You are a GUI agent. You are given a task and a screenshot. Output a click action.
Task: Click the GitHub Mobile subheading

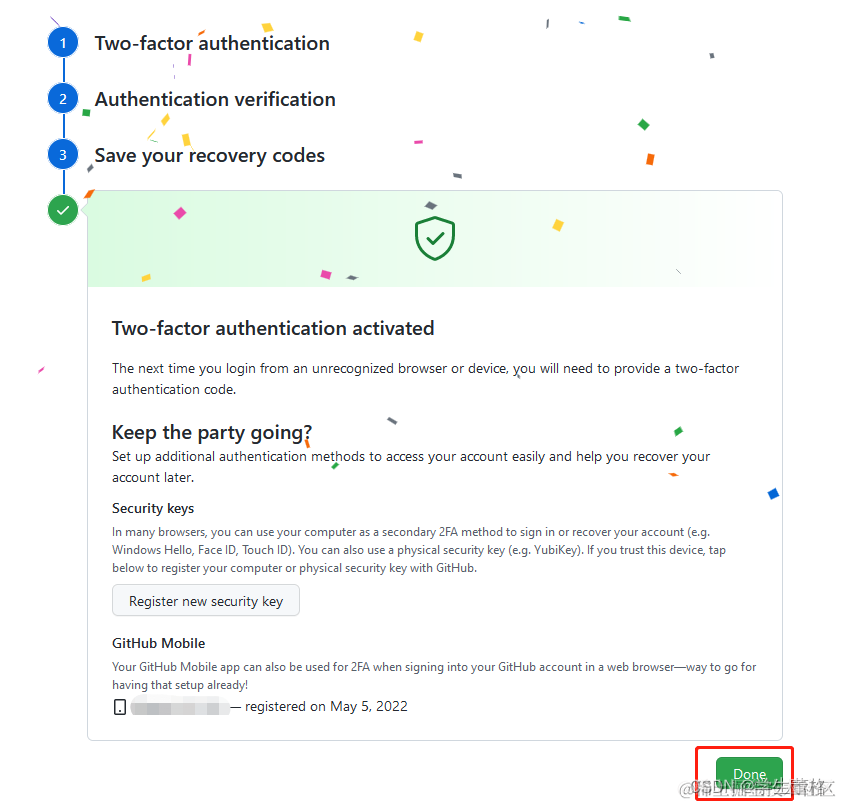pos(158,643)
